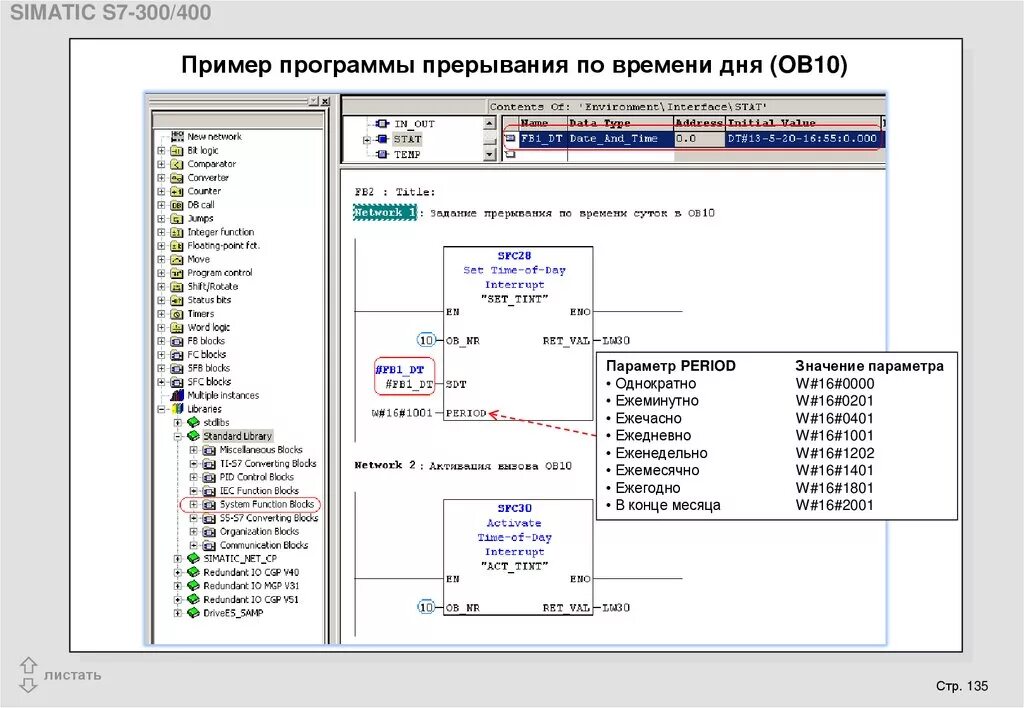Viewport: 1024px width, 708px height.
Task: Select the Communication Blocks library item
Action: [x=264, y=545]
